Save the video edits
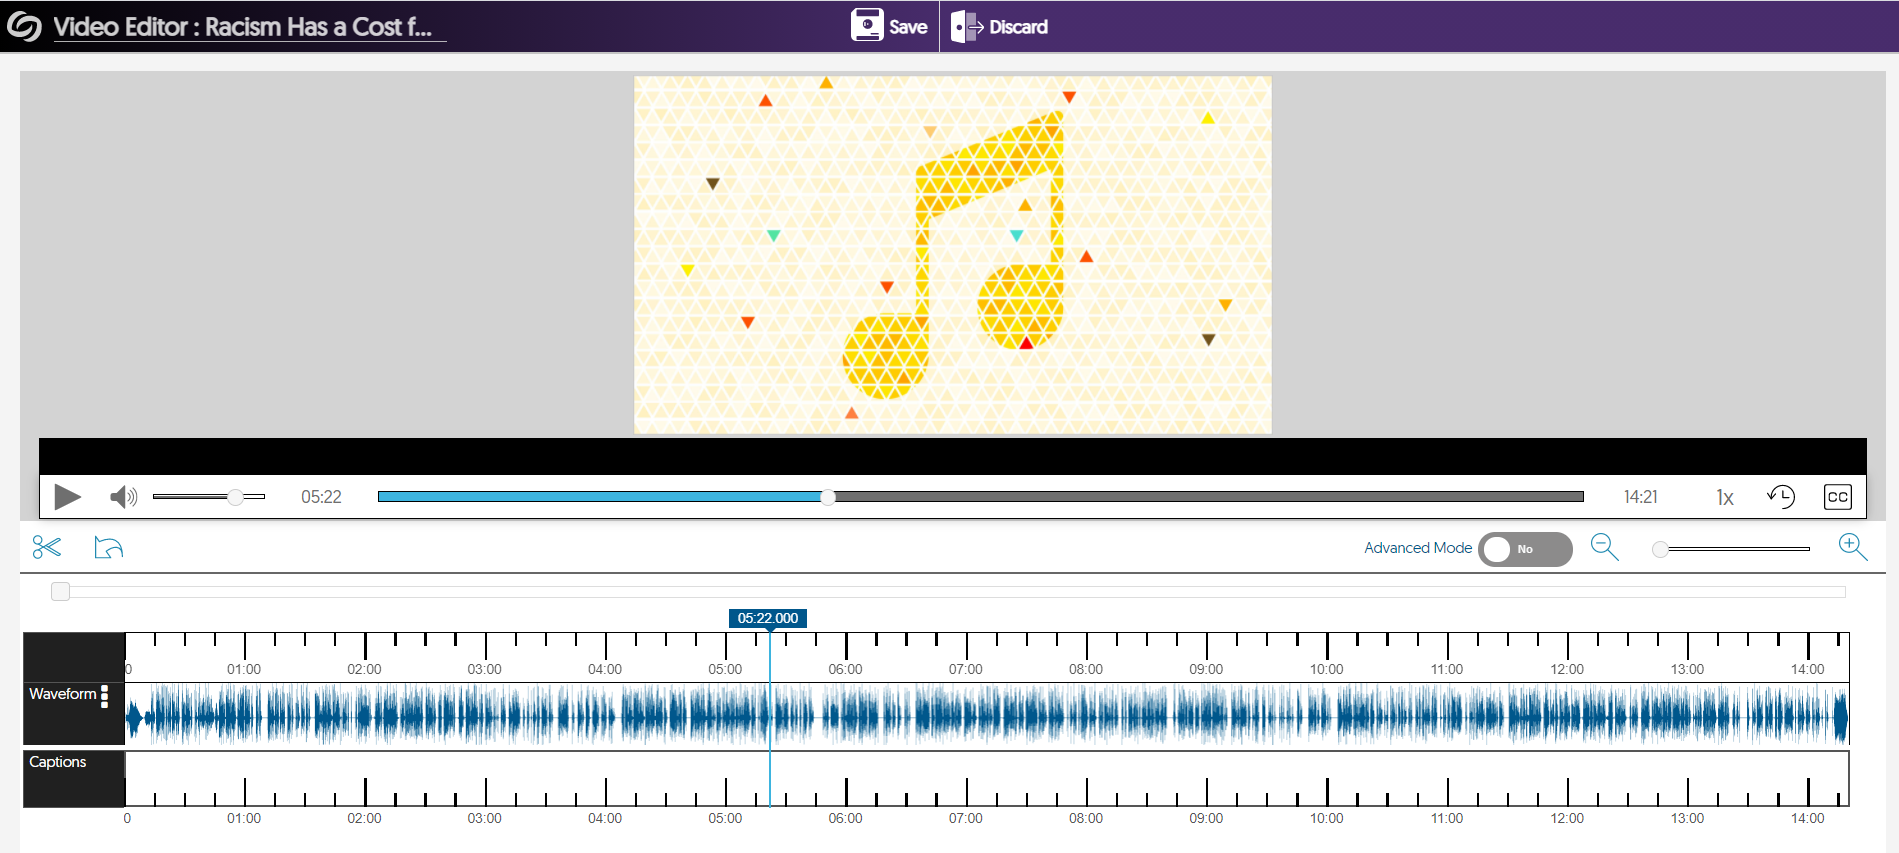 click(x=889, y=27)
